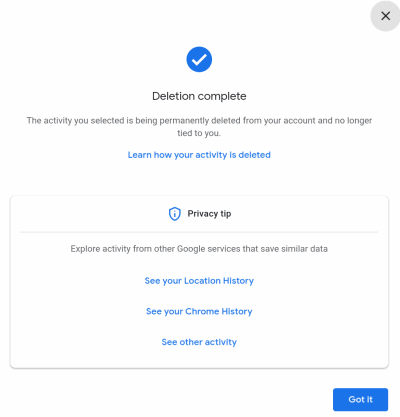Screen dimensions: 400x417
Task: Click the 'i' inside the shield icon
Action: (175, 214)
